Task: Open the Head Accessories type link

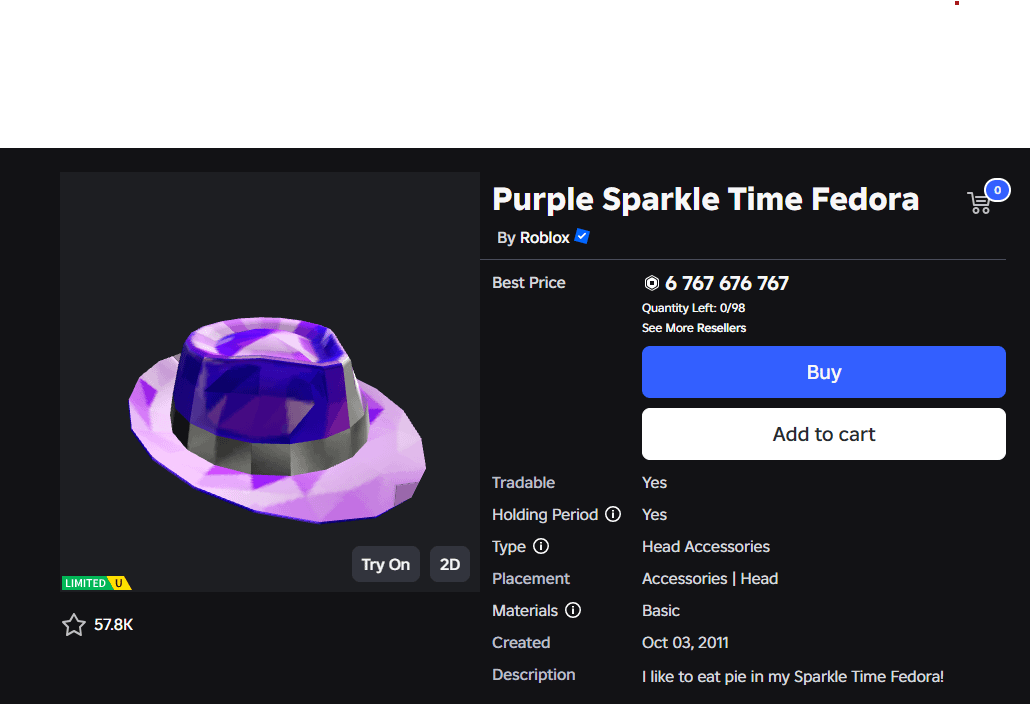Action: coord(706,546)
